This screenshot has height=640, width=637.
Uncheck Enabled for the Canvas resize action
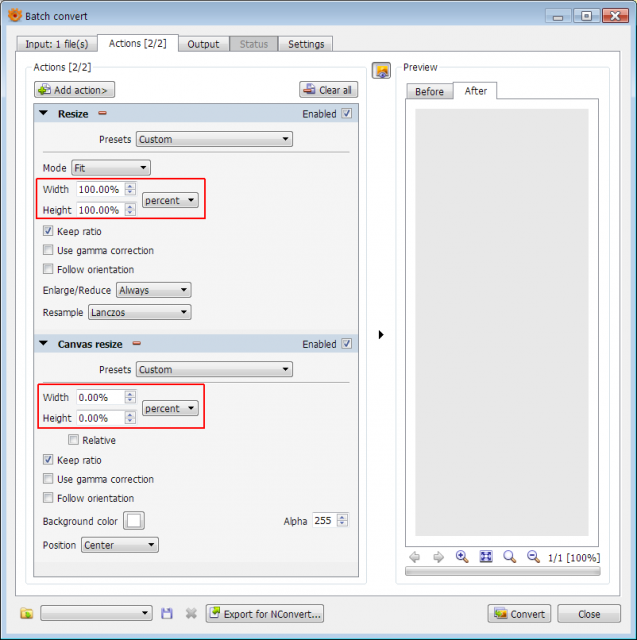(x=346, y=344)
